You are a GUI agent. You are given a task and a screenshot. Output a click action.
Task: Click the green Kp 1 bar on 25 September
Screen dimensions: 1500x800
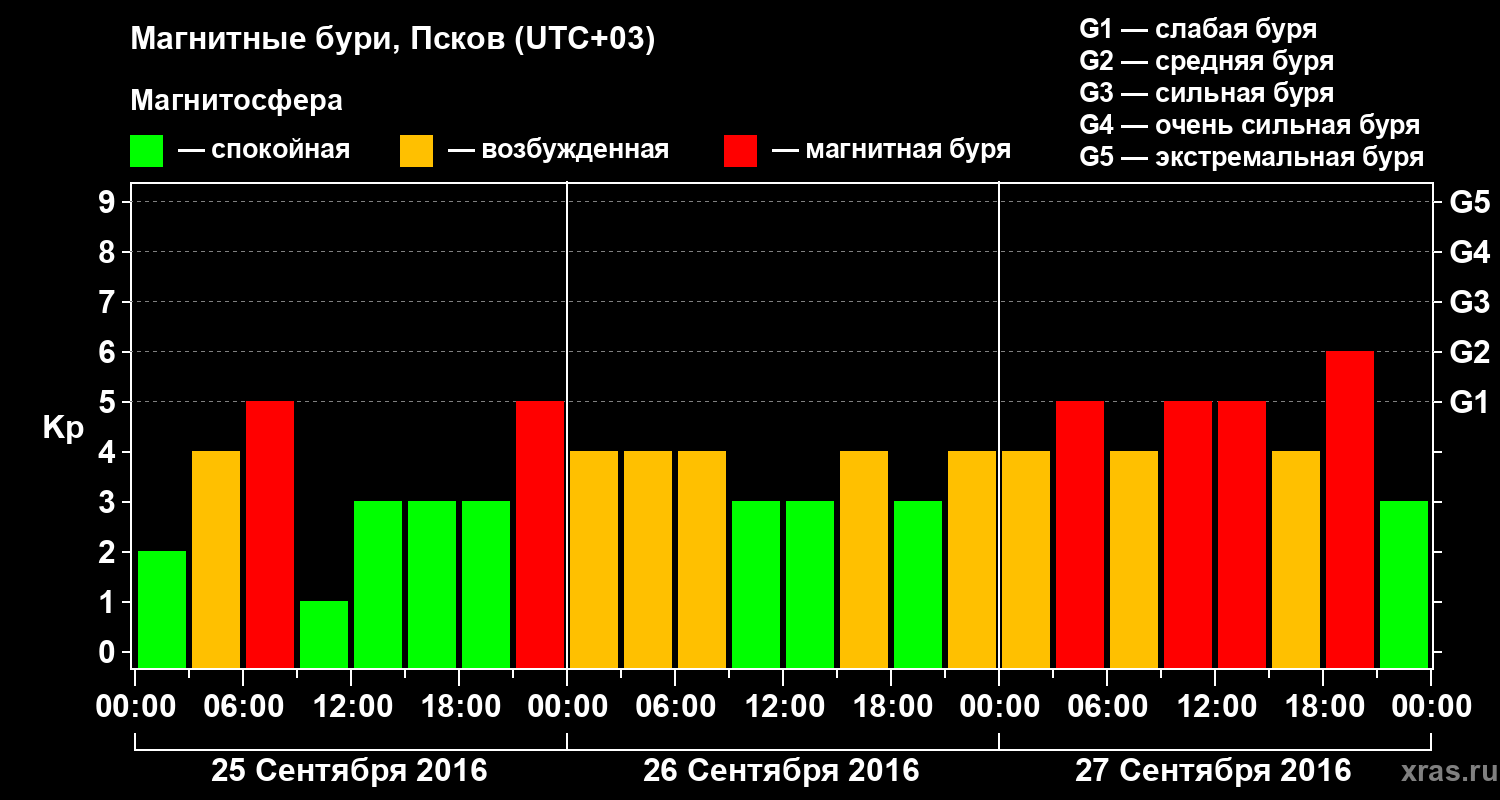324,634
